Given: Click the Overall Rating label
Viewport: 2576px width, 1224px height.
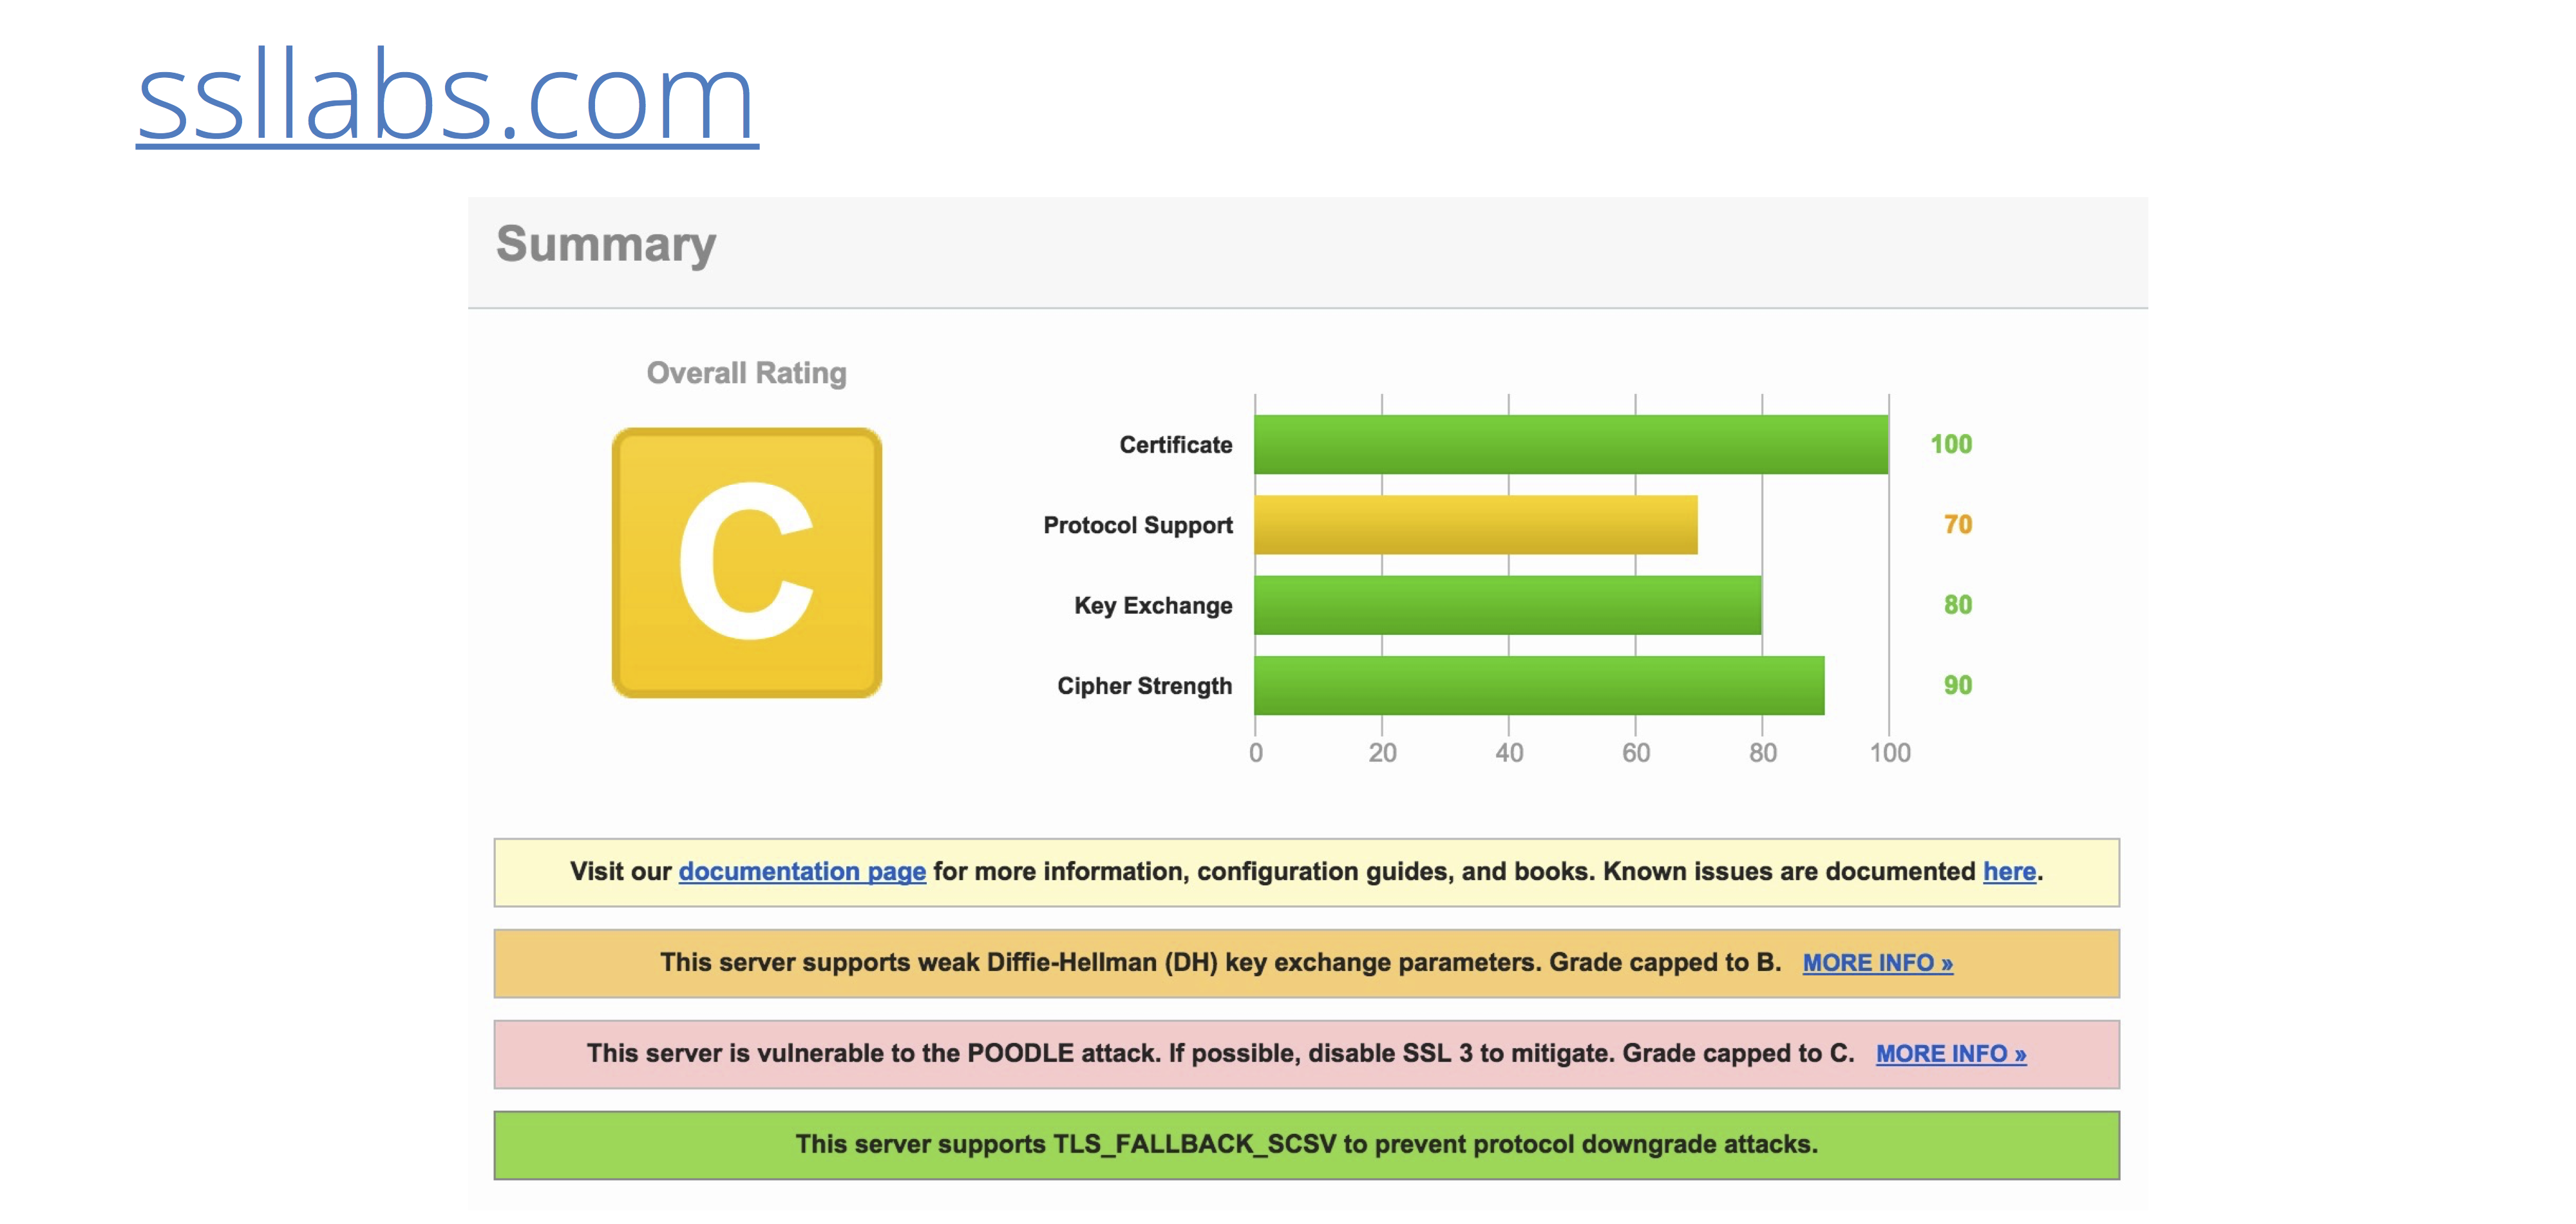Looking at the screenshot, I should point(746,373).
